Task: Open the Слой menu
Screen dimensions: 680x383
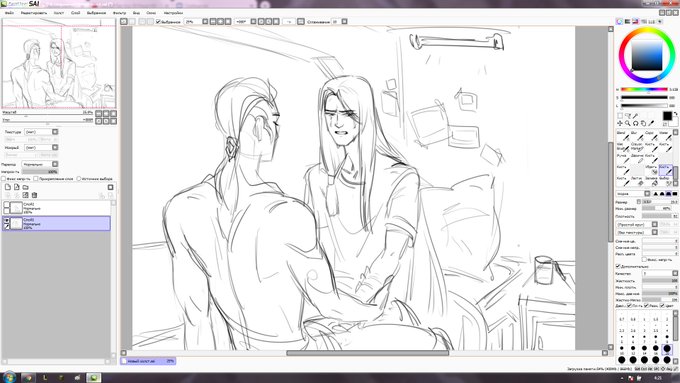Action: coord(75,13)
